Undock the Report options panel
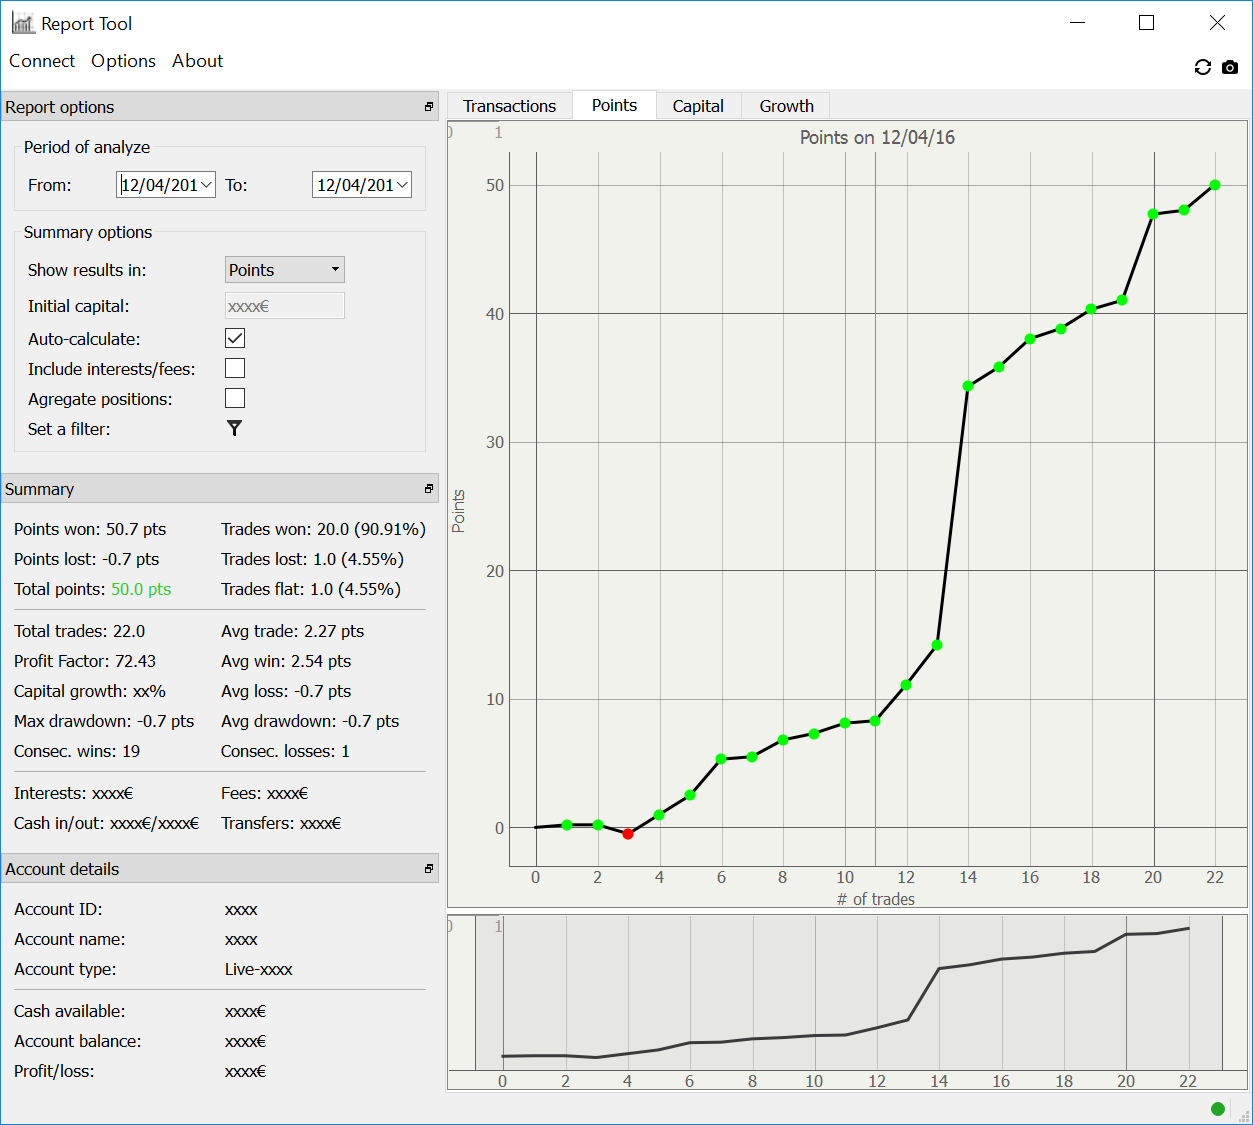The height and width of the screenshot is (1125, 1253). [x=429, y=107]
